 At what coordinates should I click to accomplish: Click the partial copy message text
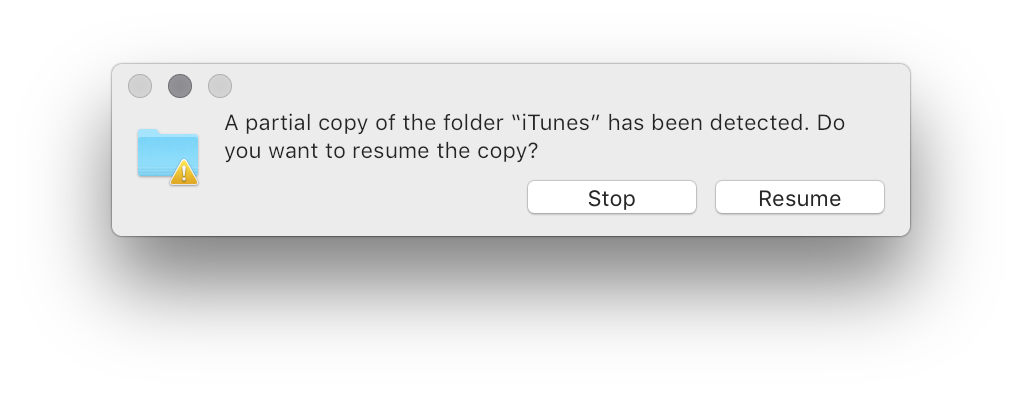(534, 137)
